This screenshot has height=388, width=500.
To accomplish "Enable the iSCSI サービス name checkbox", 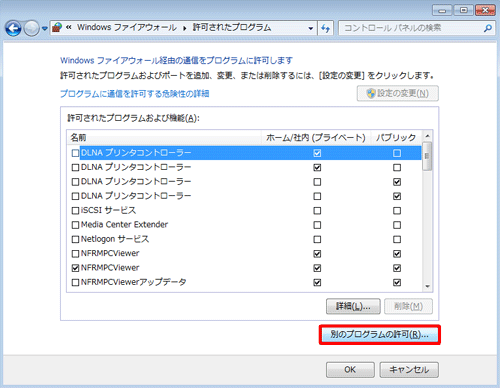I will pyautogui.click(x=75, y=211).
